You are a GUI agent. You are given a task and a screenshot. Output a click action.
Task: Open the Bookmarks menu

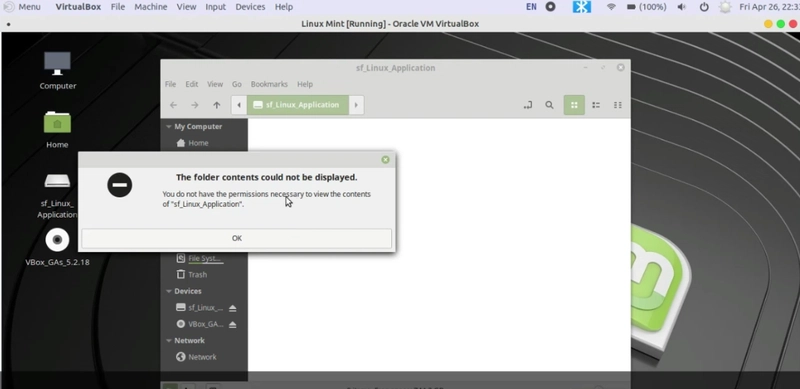tap(269, 84)
